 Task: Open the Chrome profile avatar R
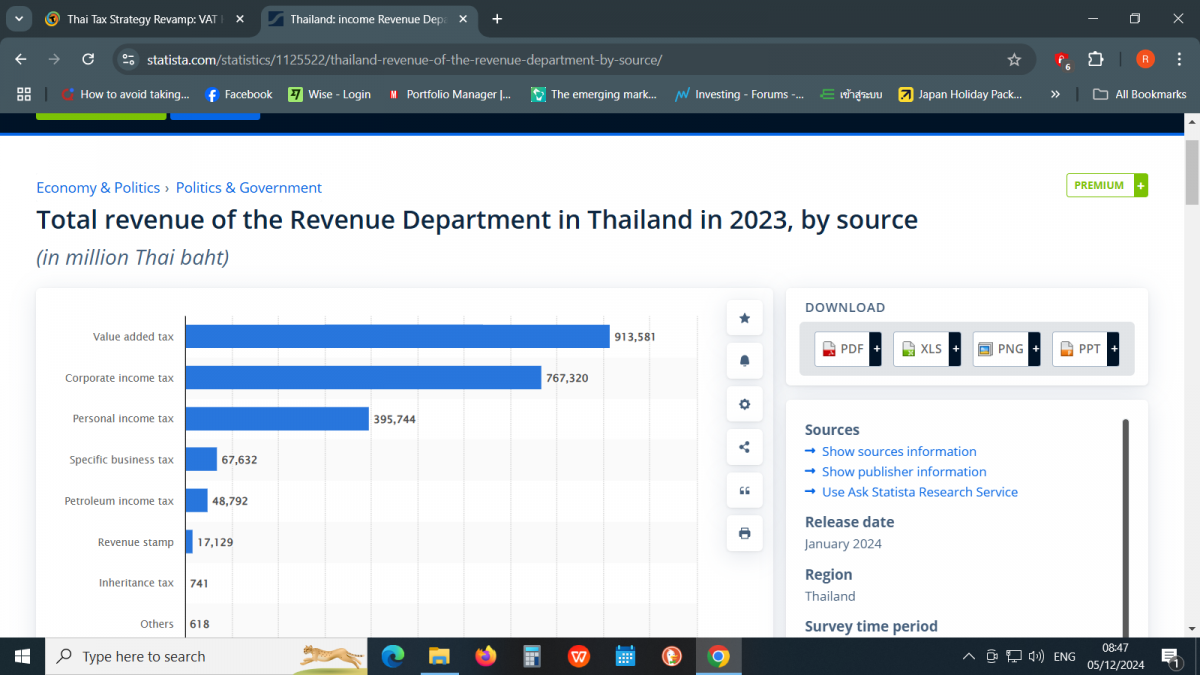[x=1145, y=60]
